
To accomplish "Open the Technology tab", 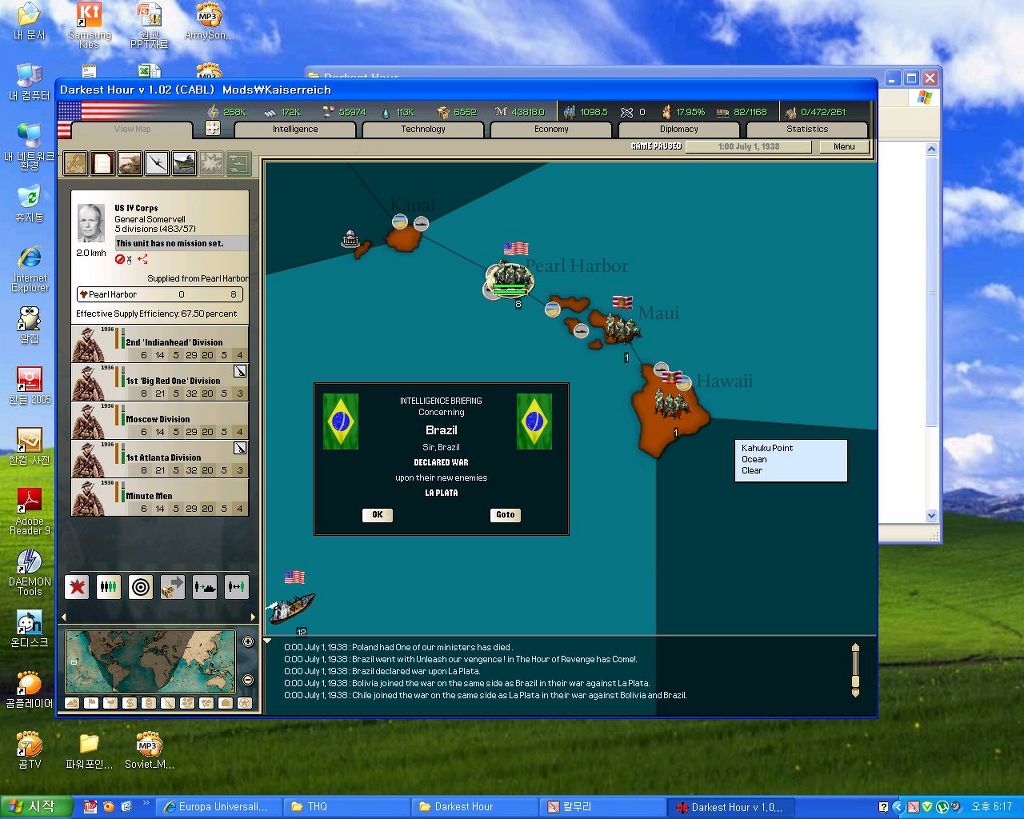I will point(423,129).
